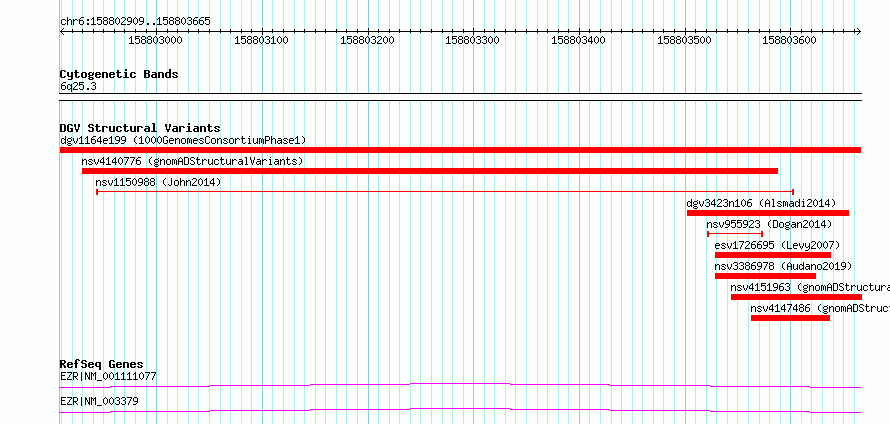The image size is (890, 424).
Task: Click the nsv1150988 (John2014) label
Action: 158,182
